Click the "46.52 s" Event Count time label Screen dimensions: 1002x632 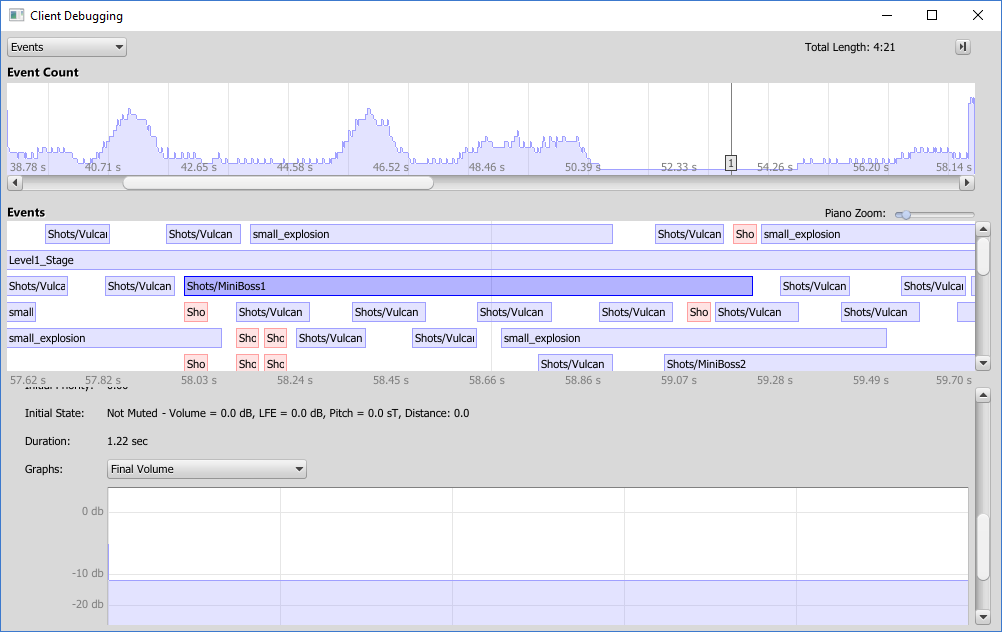(x=390, y=167)
